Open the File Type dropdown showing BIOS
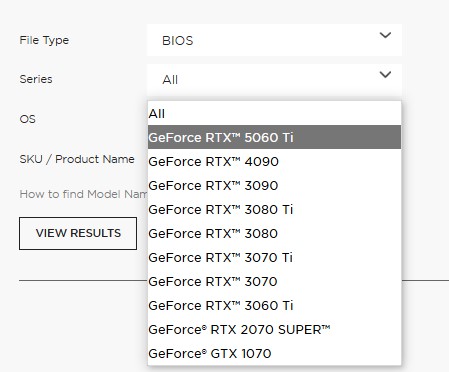This screenshot has width=449, height=372. 274,40
